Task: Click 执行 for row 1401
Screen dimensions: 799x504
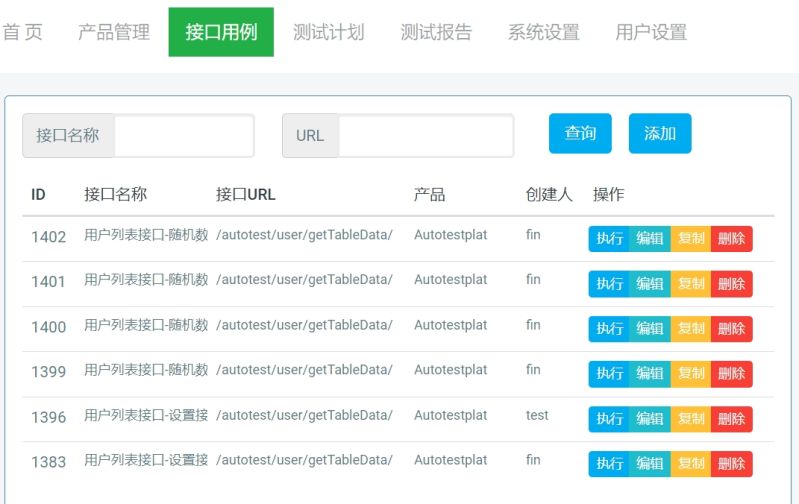Action: [x=609, y=283]
